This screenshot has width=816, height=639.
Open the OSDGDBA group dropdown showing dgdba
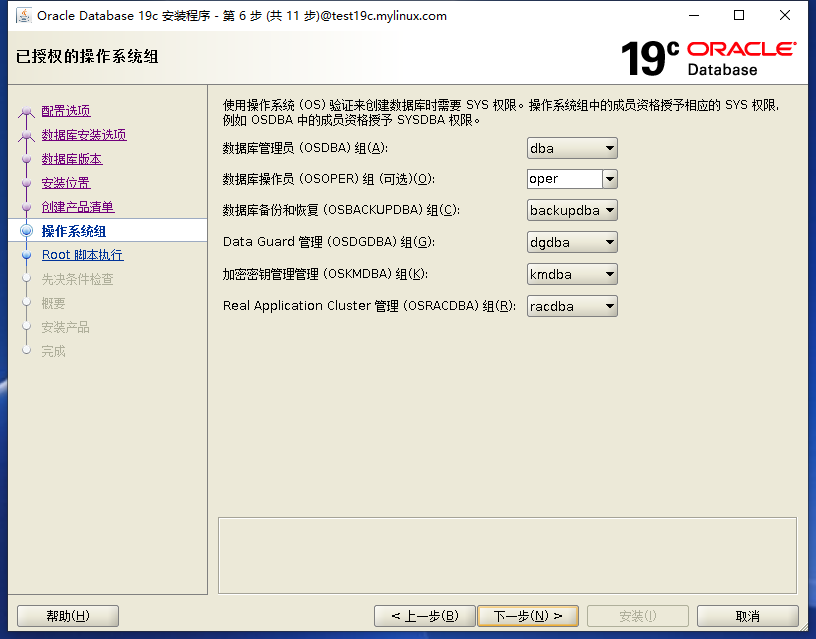click(572, 242)
